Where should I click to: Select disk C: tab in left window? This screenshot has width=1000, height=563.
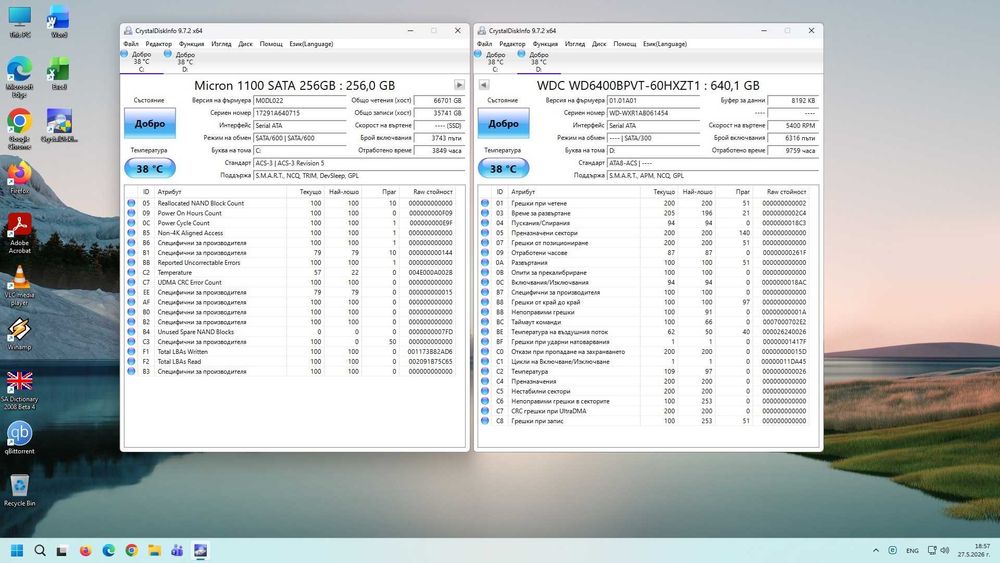point(142,61)
